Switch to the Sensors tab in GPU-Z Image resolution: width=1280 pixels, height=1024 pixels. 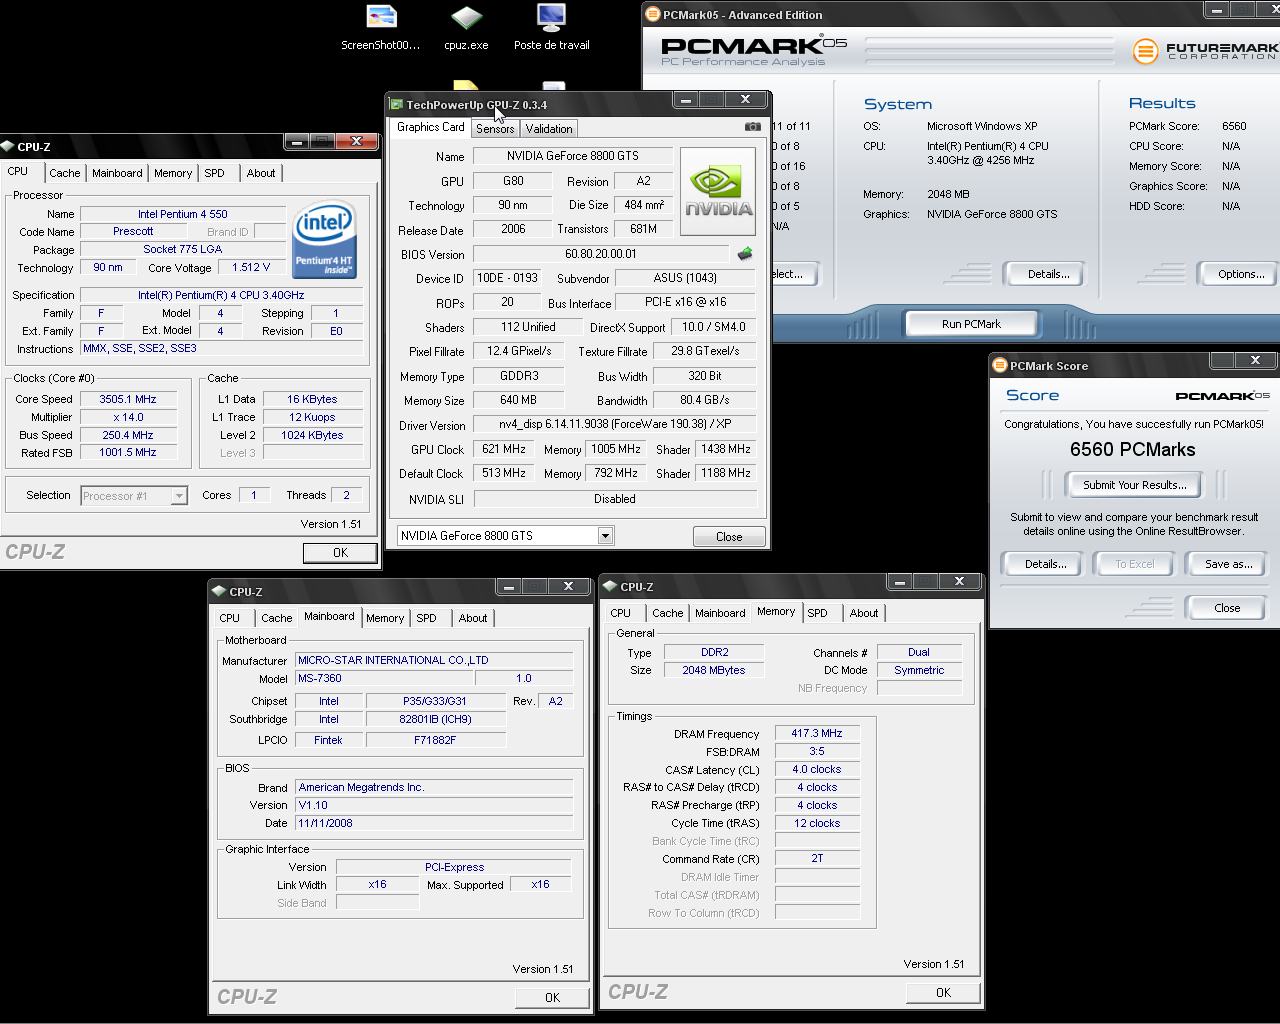pos(495,129)
